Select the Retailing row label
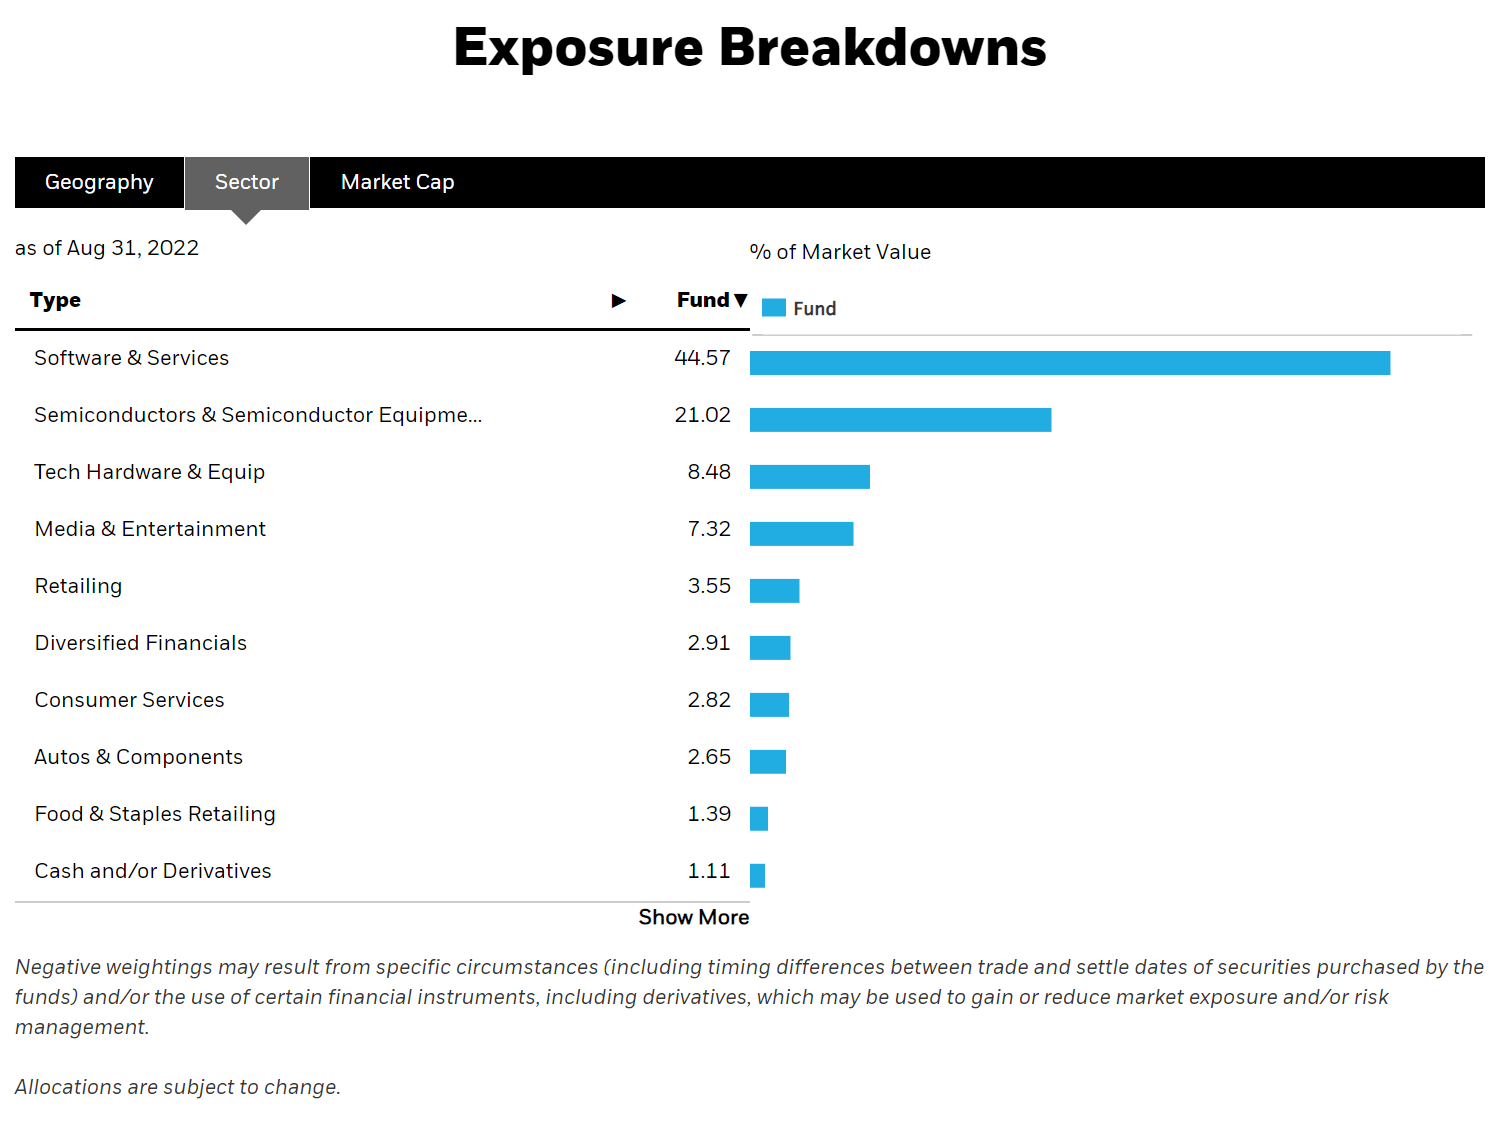This screenshot has width=1505, height=1128. coord(78,586)
